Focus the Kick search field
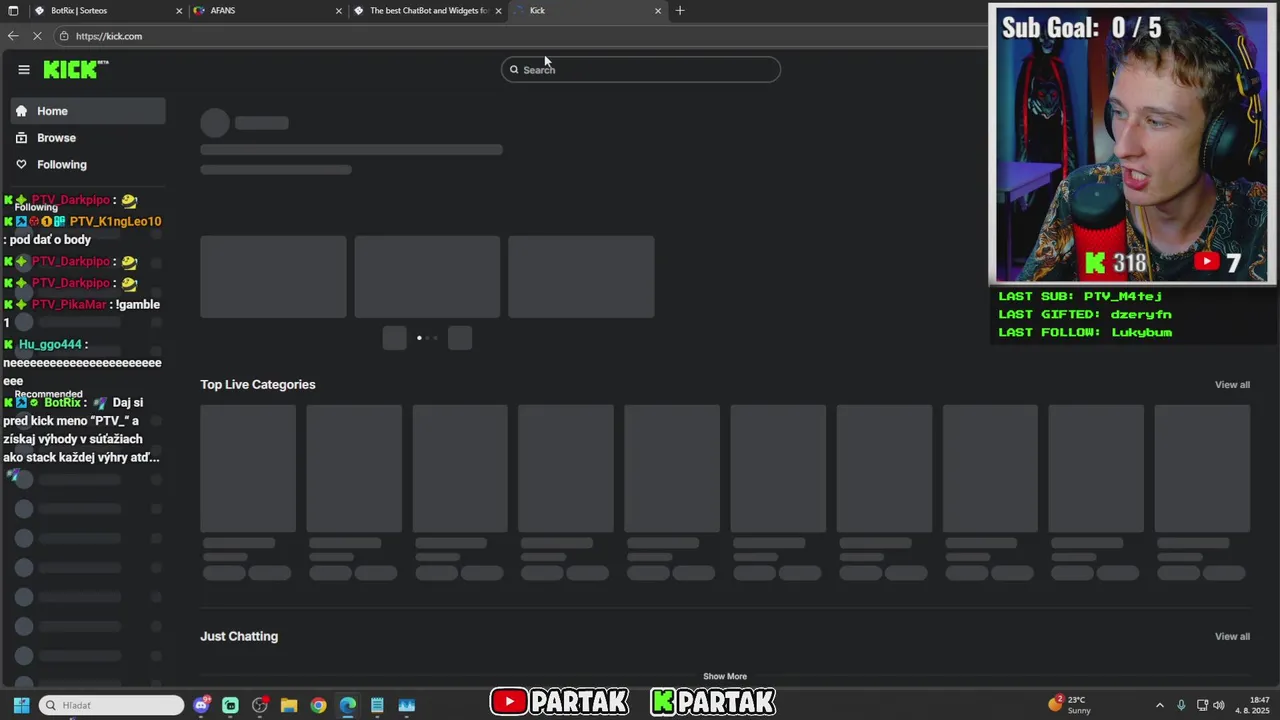The image size is (1280, 720). click(x=641, y=69)
